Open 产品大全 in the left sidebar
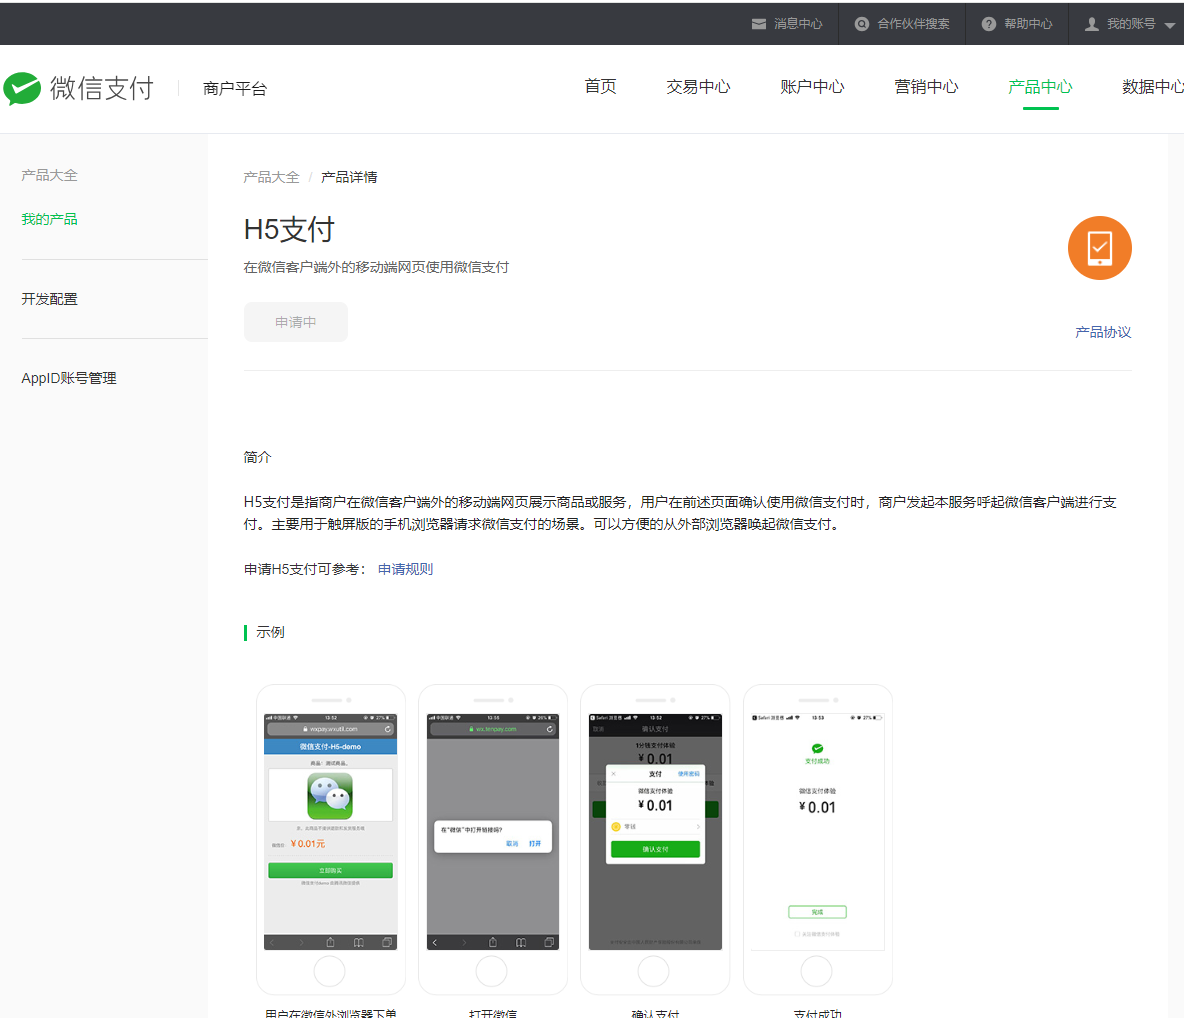 click(x=50, y=175)
